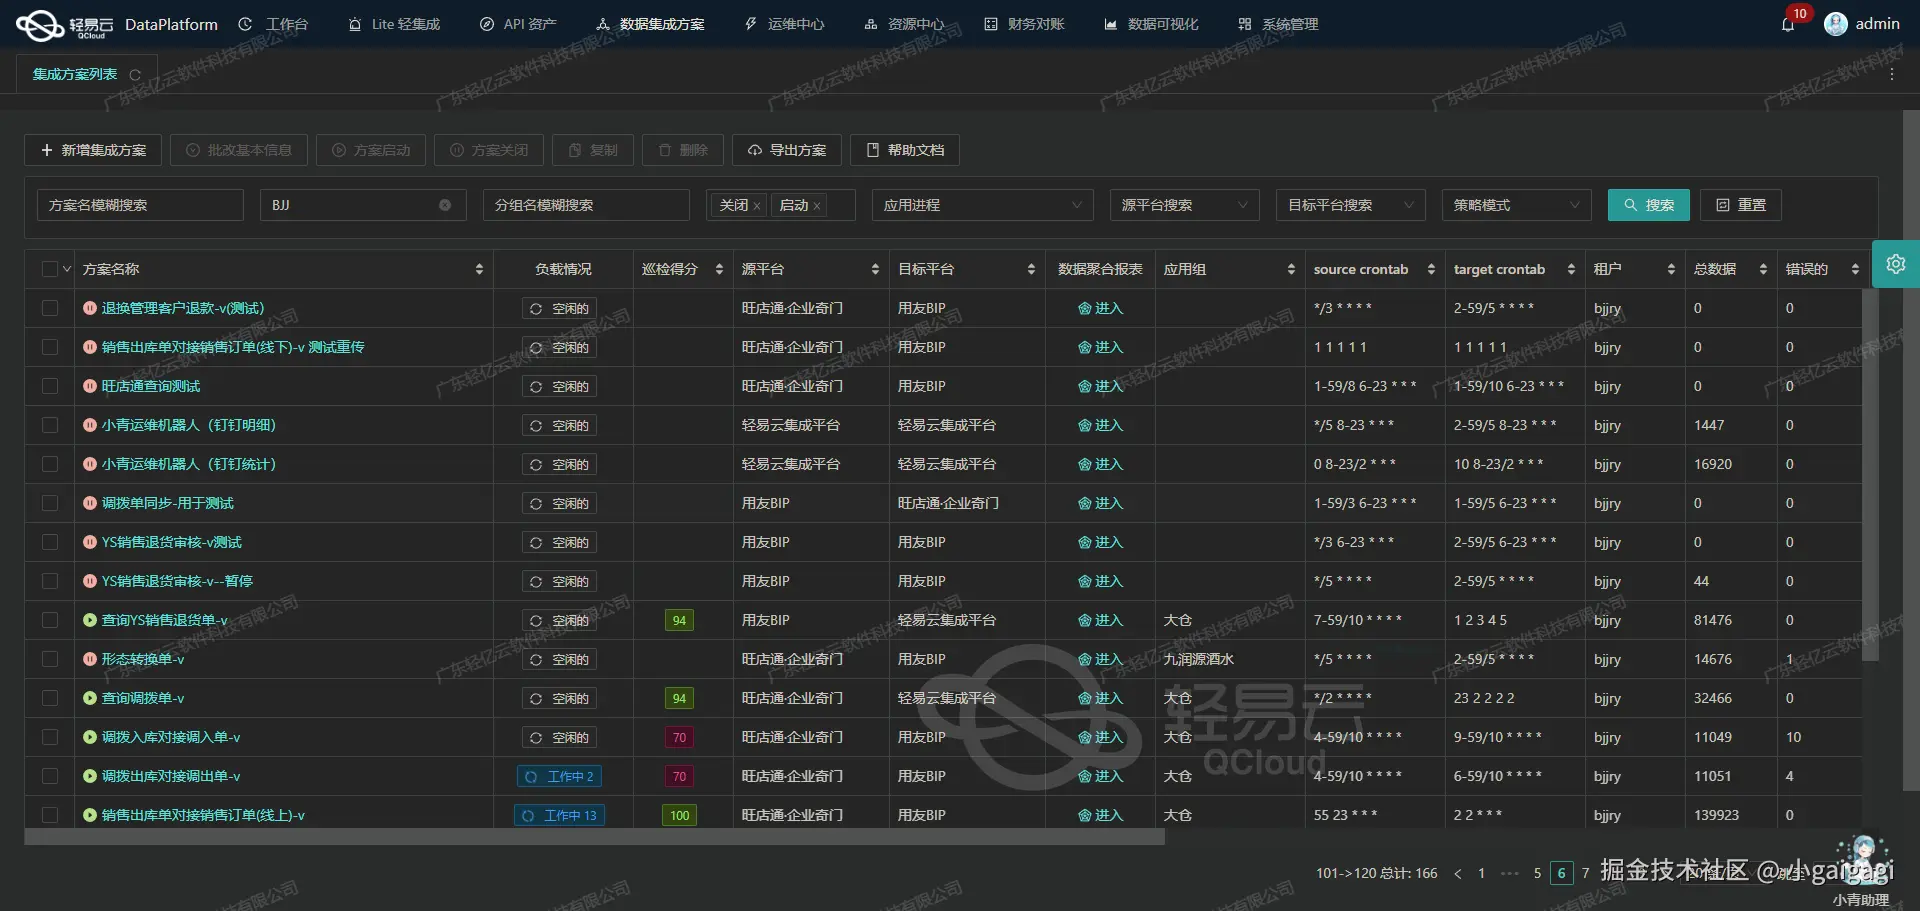Check row 退货管理客户退款-v(测试)
1920x911 pixels.
coord(50,308)
